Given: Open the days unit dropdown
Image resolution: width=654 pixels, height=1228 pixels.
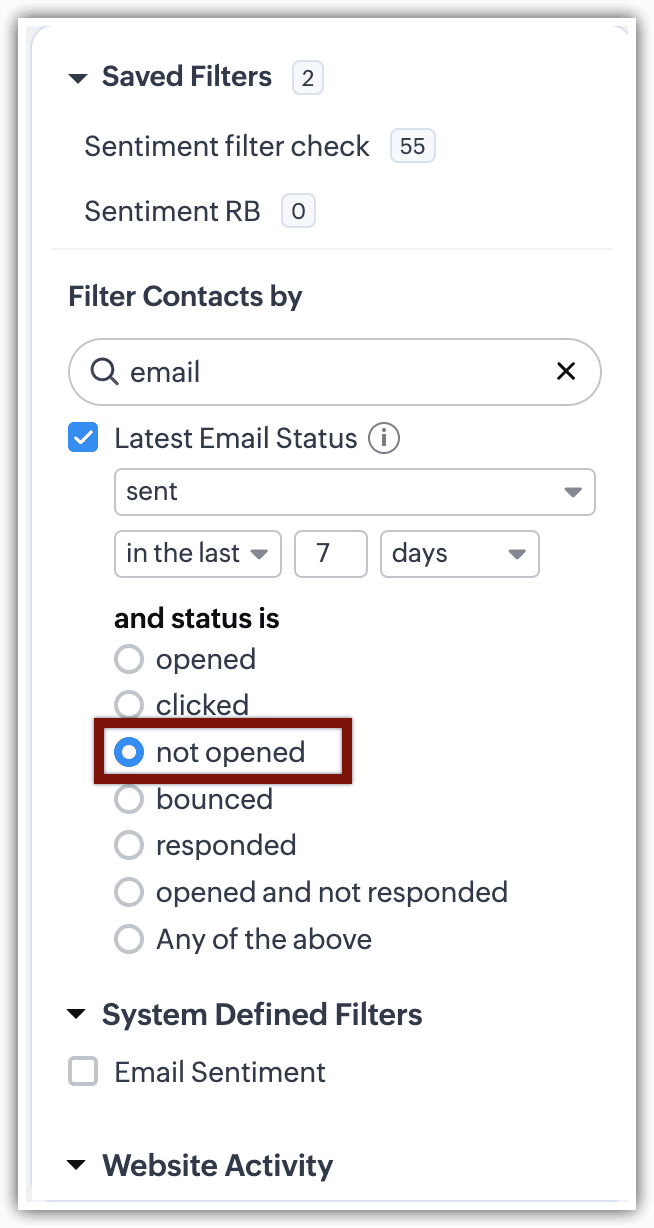Looking at the screenshot, I should (x=459, y=554).
